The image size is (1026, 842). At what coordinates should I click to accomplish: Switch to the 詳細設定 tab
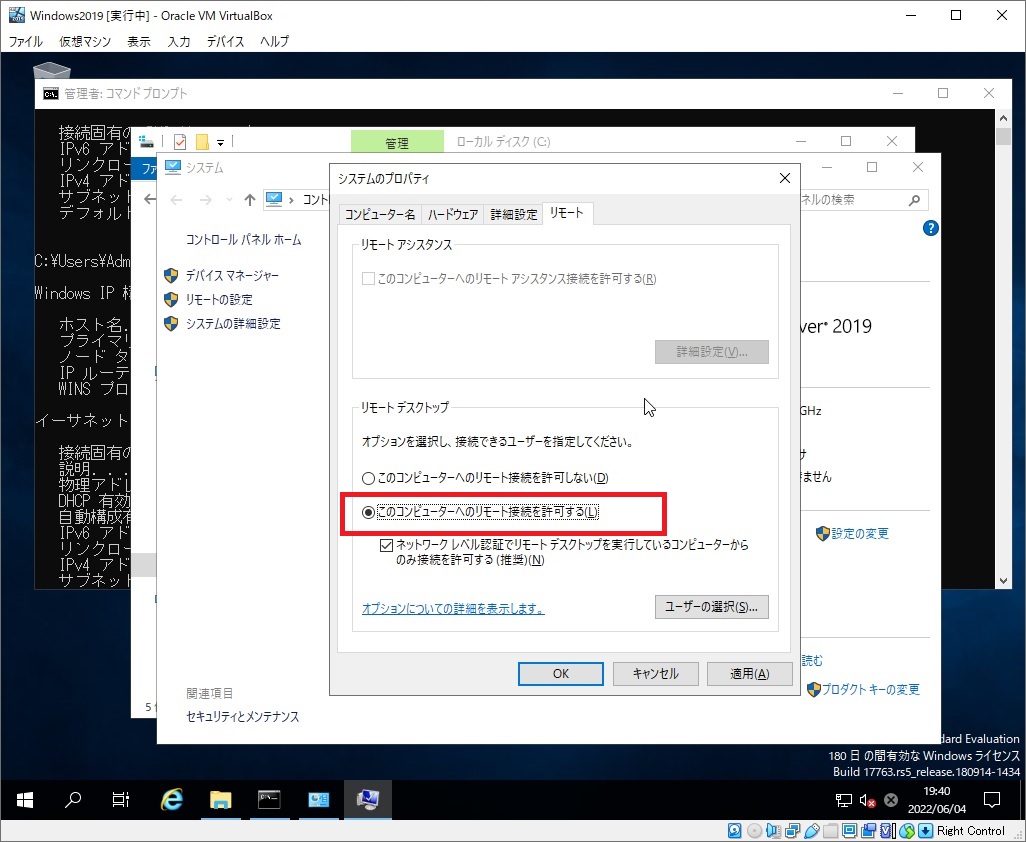tap(514, 214)
